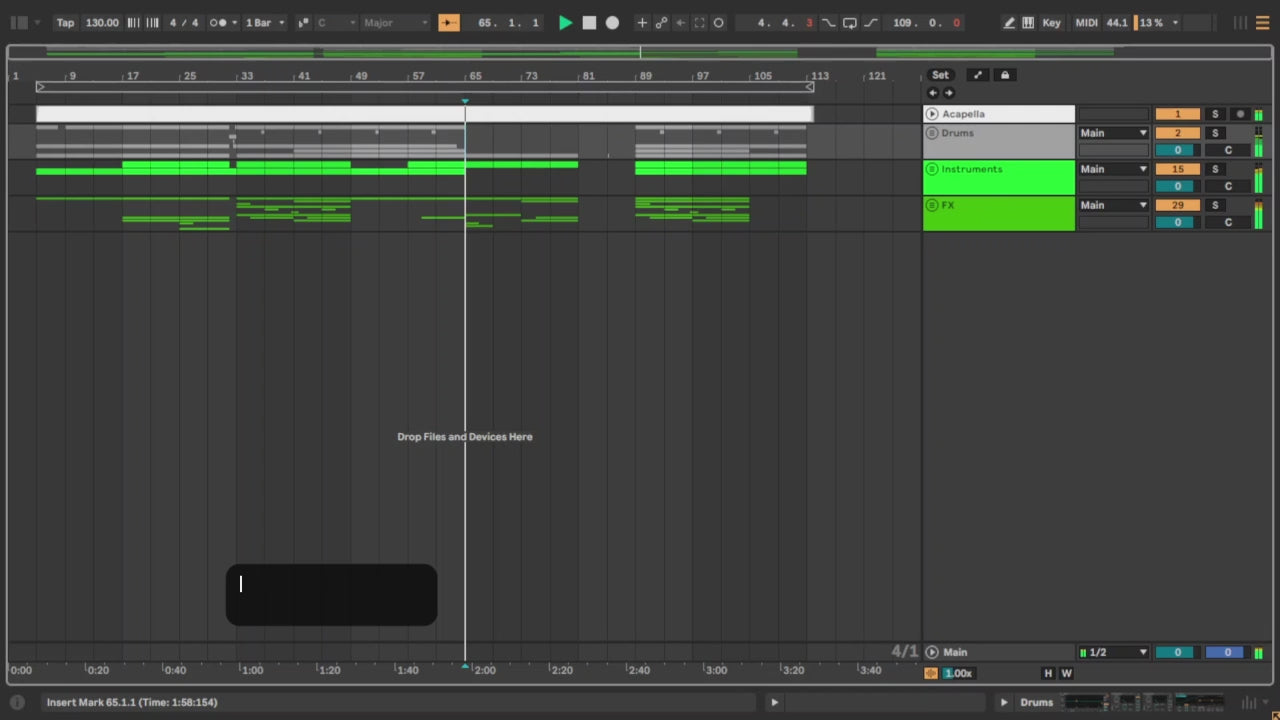Adjust the Instruments track volume slider
This screenshot has height=720, width=1280.
click(x=1177, y=186)
